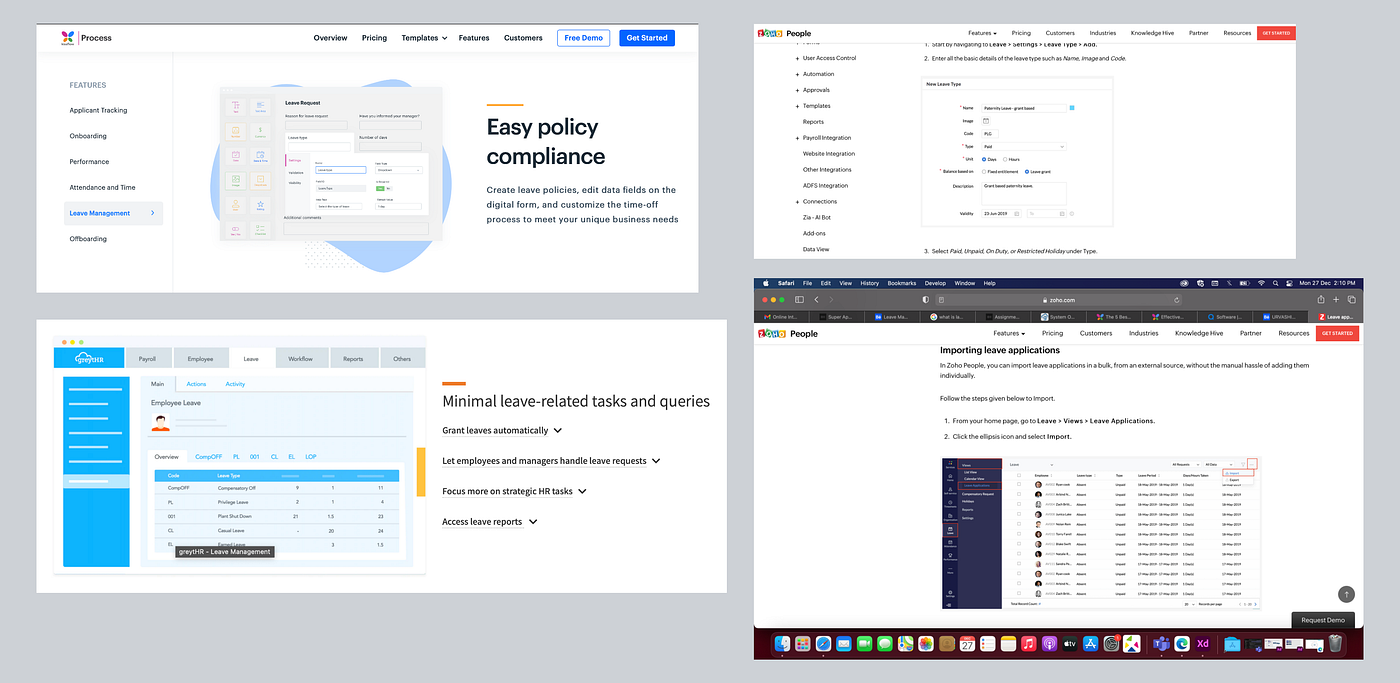This screenshot has height=683, width=1400.
Task: Click Kissflow's blue Get Started button
Action: [x=646, y=38]
